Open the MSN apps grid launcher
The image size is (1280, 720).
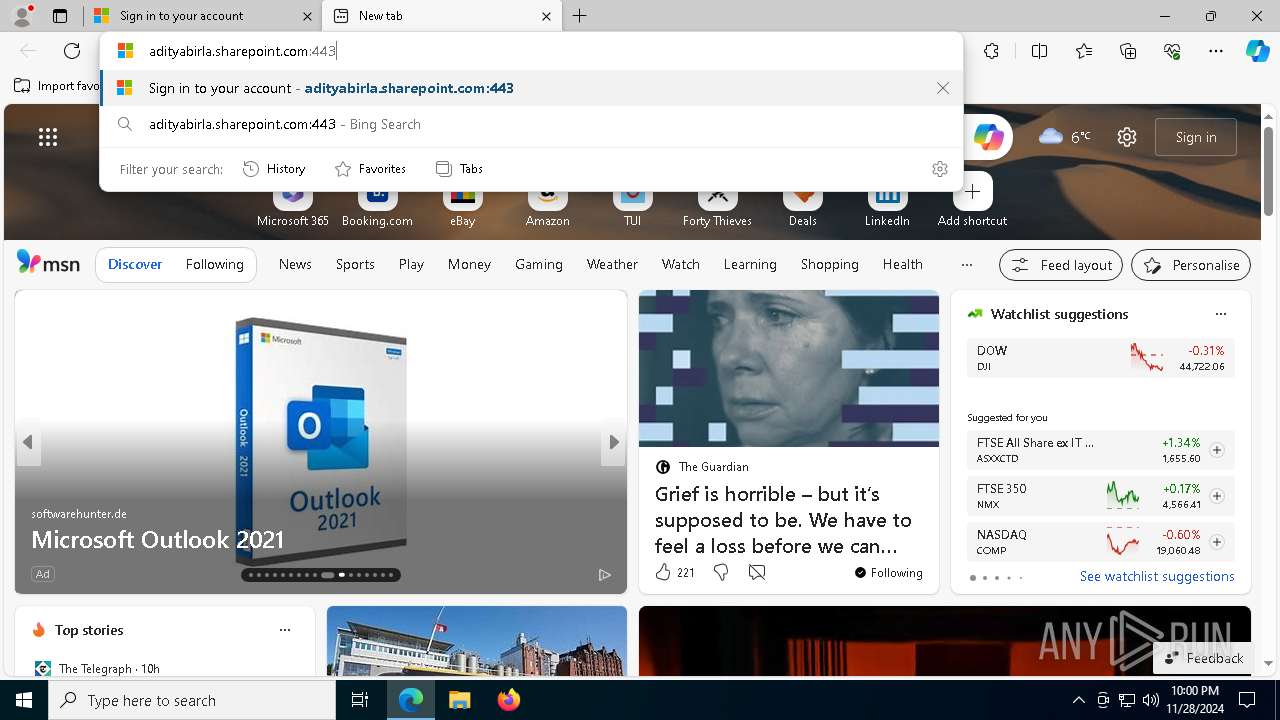(x=48, y=137)
